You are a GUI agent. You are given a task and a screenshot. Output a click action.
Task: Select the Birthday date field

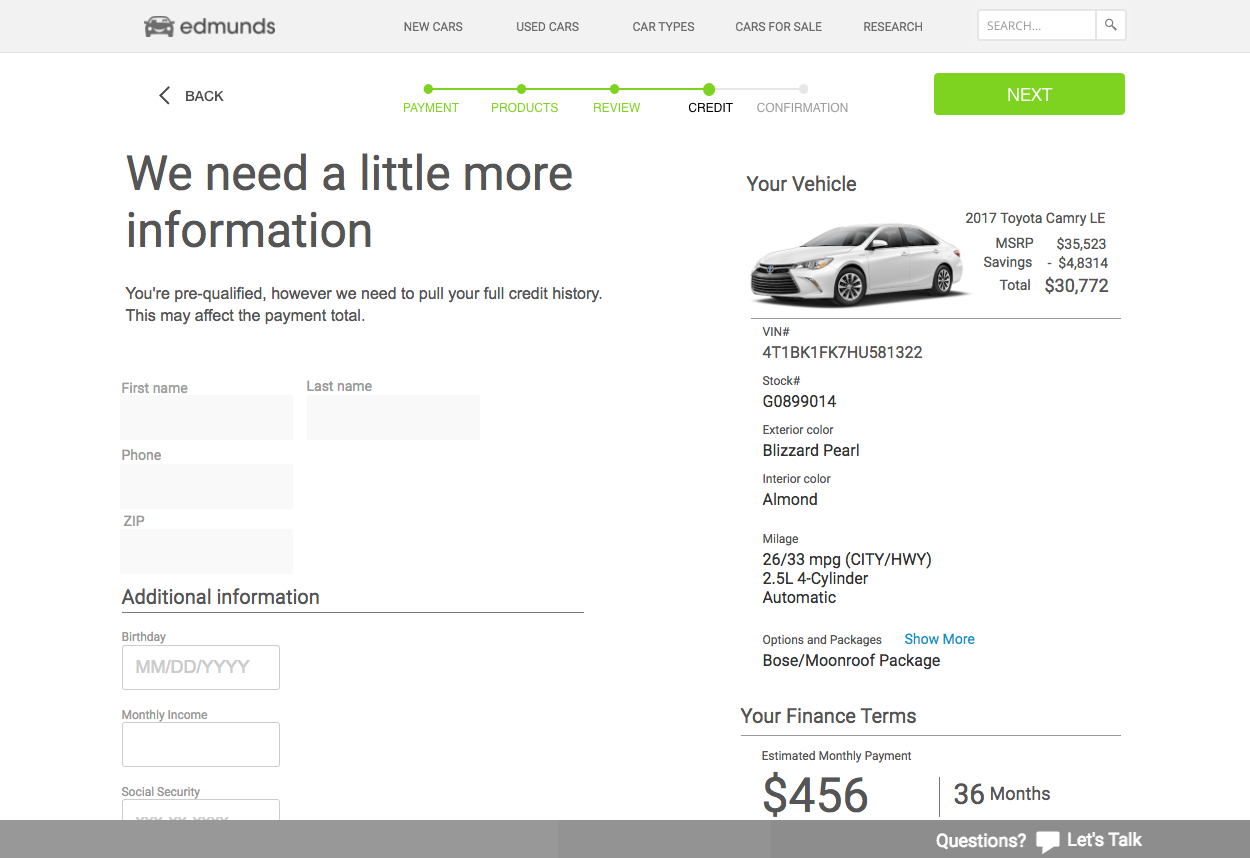click(x=201, y=667)
